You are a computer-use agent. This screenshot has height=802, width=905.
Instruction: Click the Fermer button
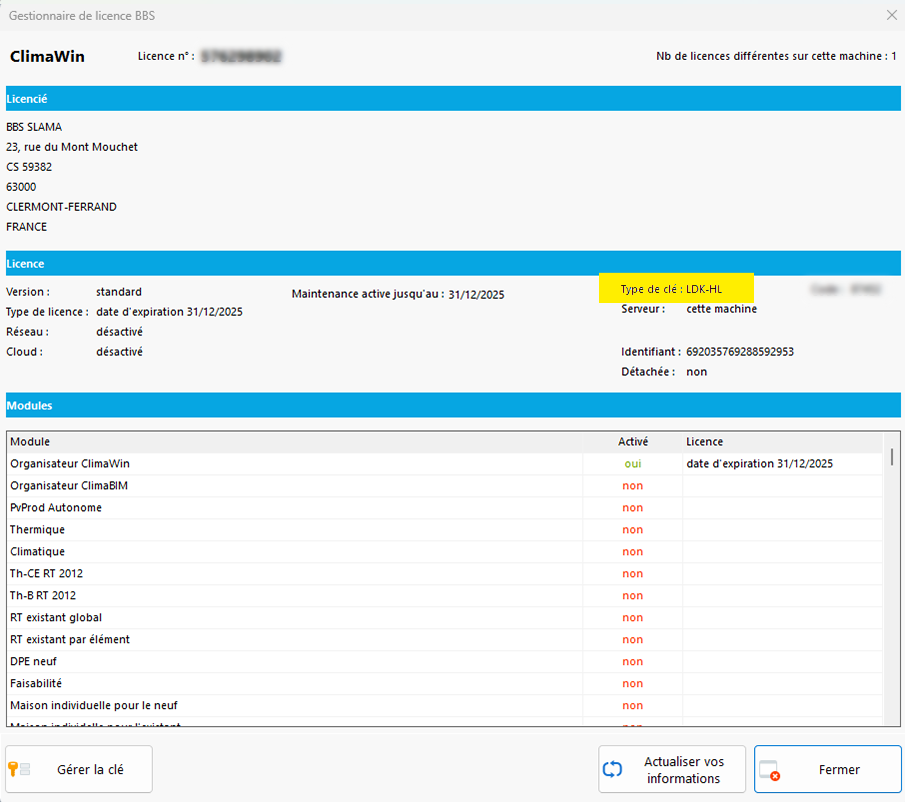tap(828, 769)
